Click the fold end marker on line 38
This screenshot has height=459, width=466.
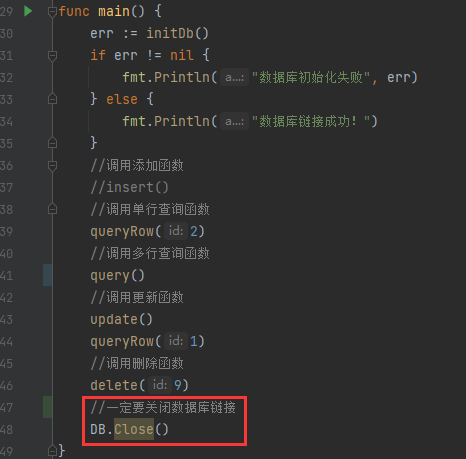(52, 209)
